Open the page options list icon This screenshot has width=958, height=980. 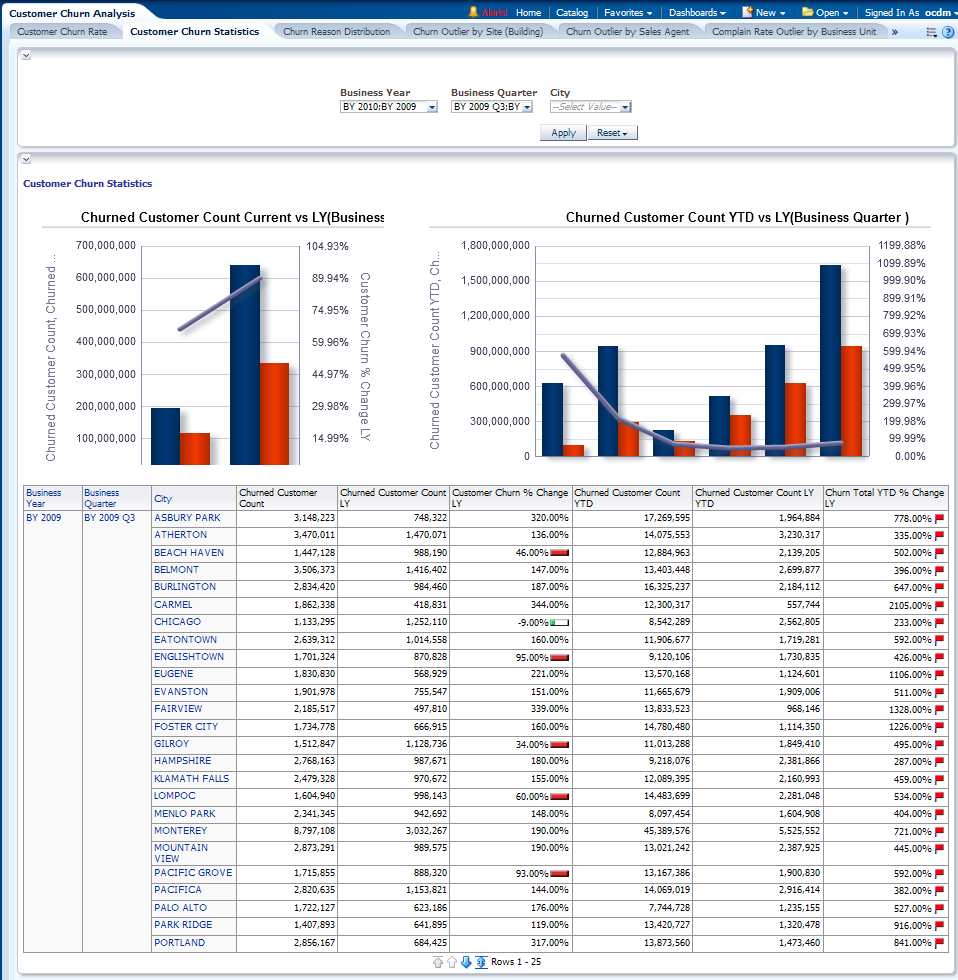pyautogui.click(x=932, y=32)
